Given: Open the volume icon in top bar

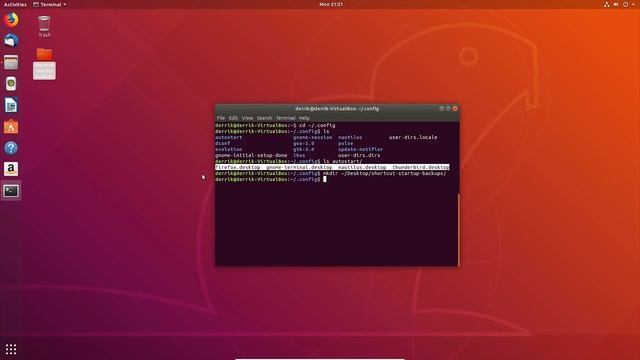Looking at the screenshot, I should (x=616, y=4).
